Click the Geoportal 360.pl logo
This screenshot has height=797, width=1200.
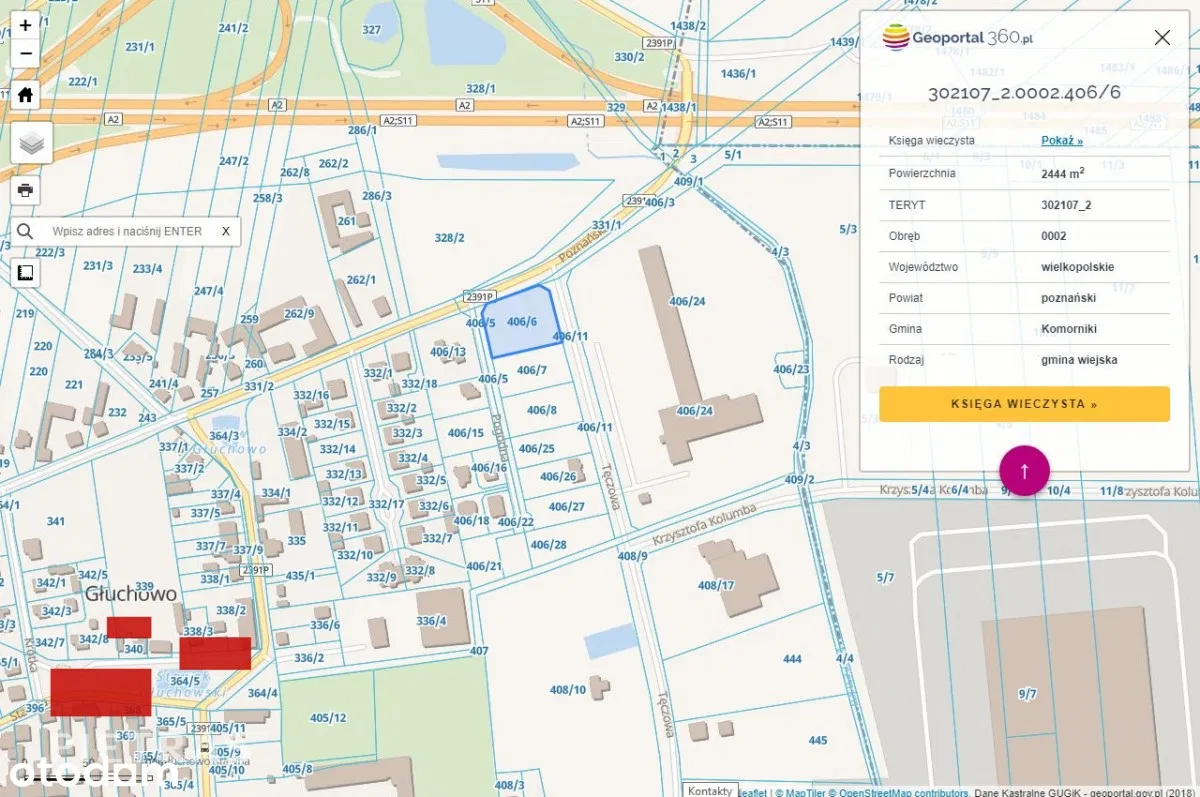[958, 38]
